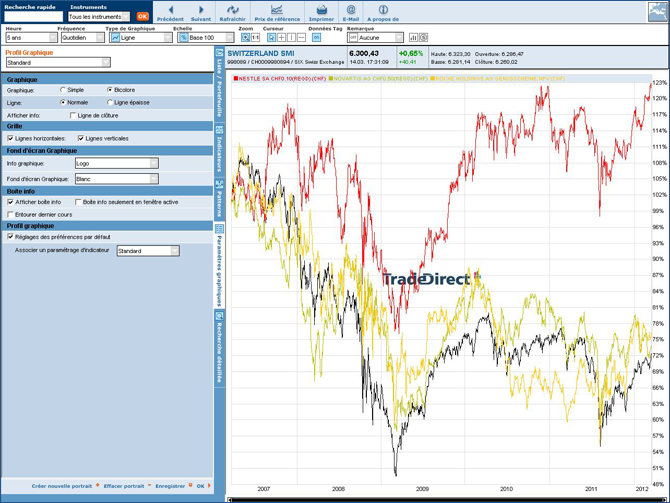Click the chart's horizontal scrollbar left arrow
This screenshot has width=670, height=503.
tap(229, 500)
